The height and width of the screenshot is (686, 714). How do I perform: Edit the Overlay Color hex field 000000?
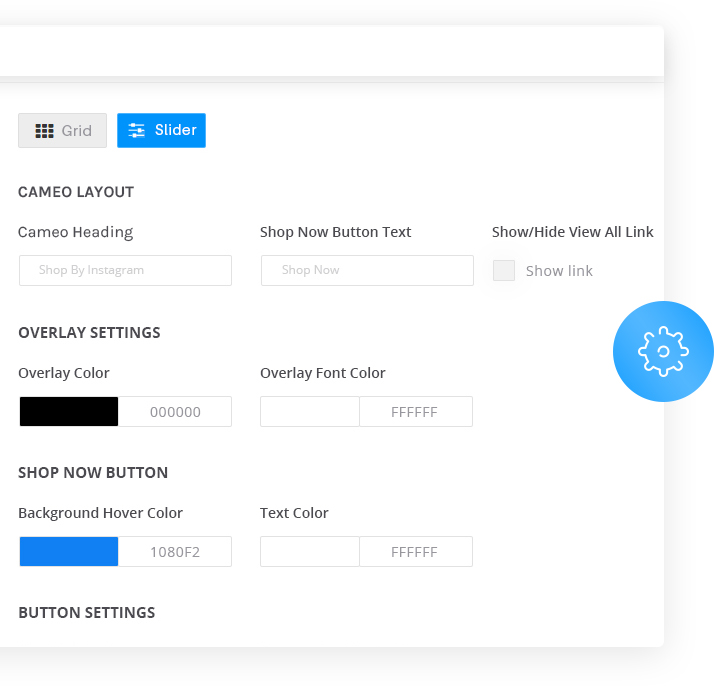click(175, 412)
